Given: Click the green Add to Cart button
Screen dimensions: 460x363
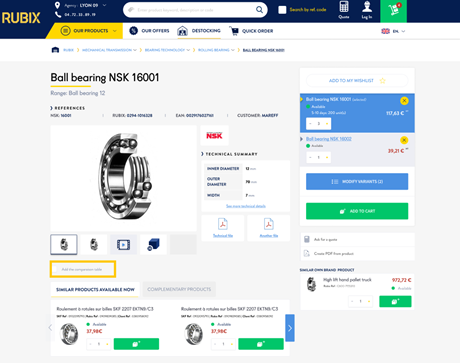Looking at the screenshot, I should tap(357, 211).
